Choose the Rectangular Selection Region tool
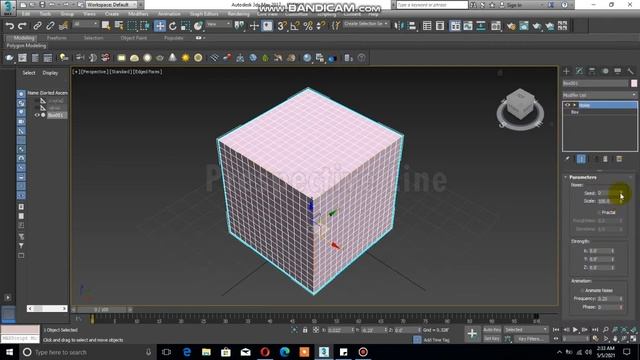Viewport: 640px width, 360px height. coord(132,26)
